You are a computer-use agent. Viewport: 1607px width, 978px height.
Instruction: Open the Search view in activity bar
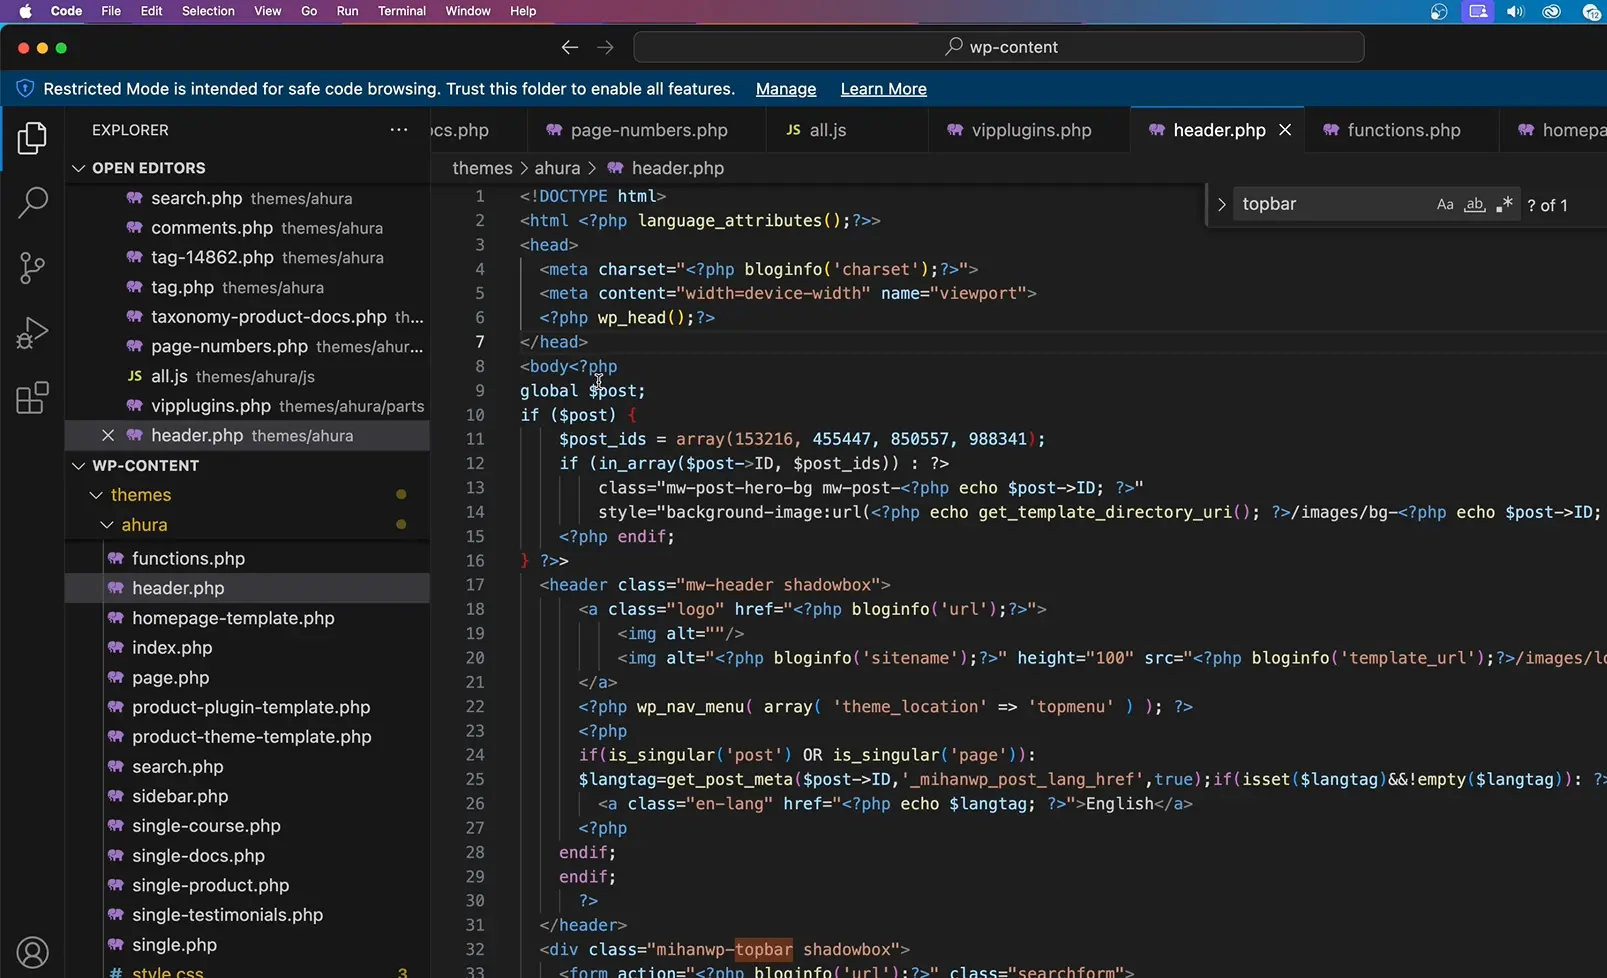[x=32, y=203]
